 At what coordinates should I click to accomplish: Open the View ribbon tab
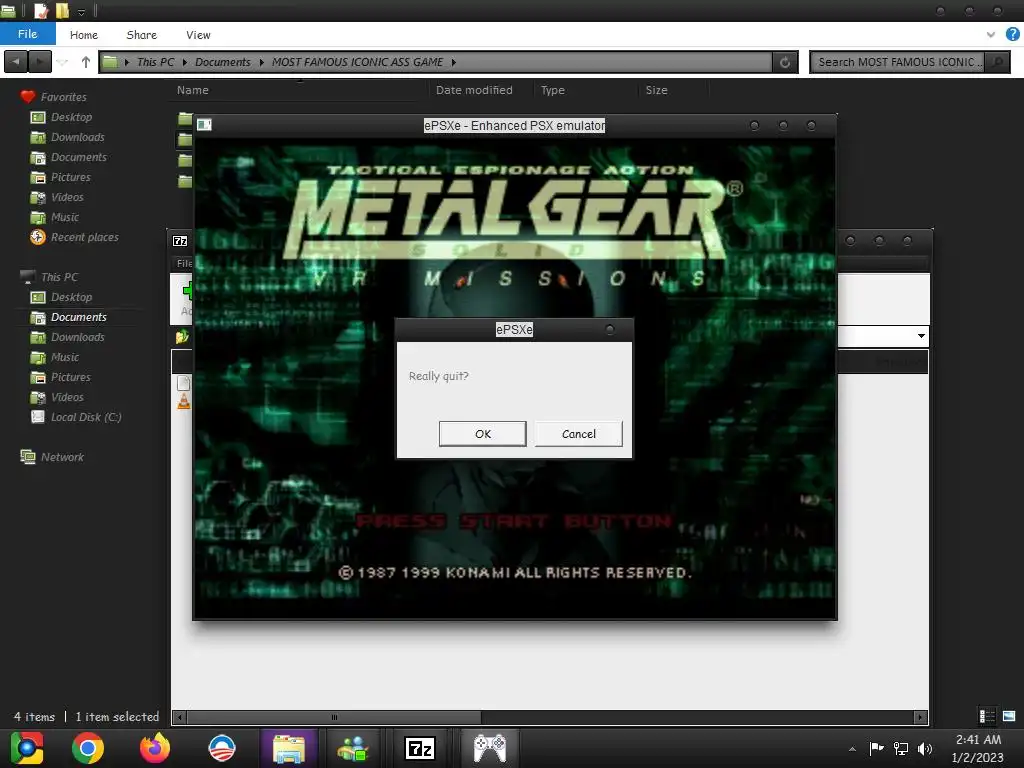click(x=198, y=35)
